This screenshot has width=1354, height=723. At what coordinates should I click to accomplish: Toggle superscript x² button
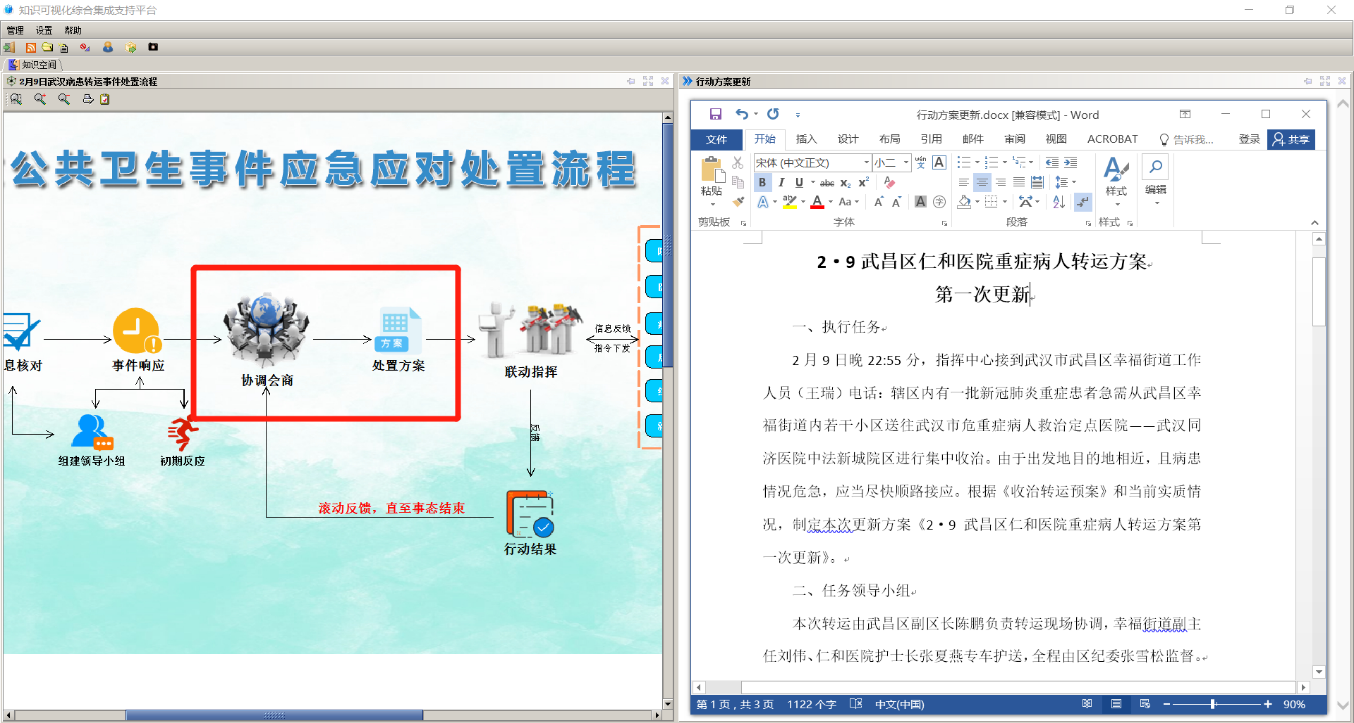pyautogui.click(x=864, y=183)
